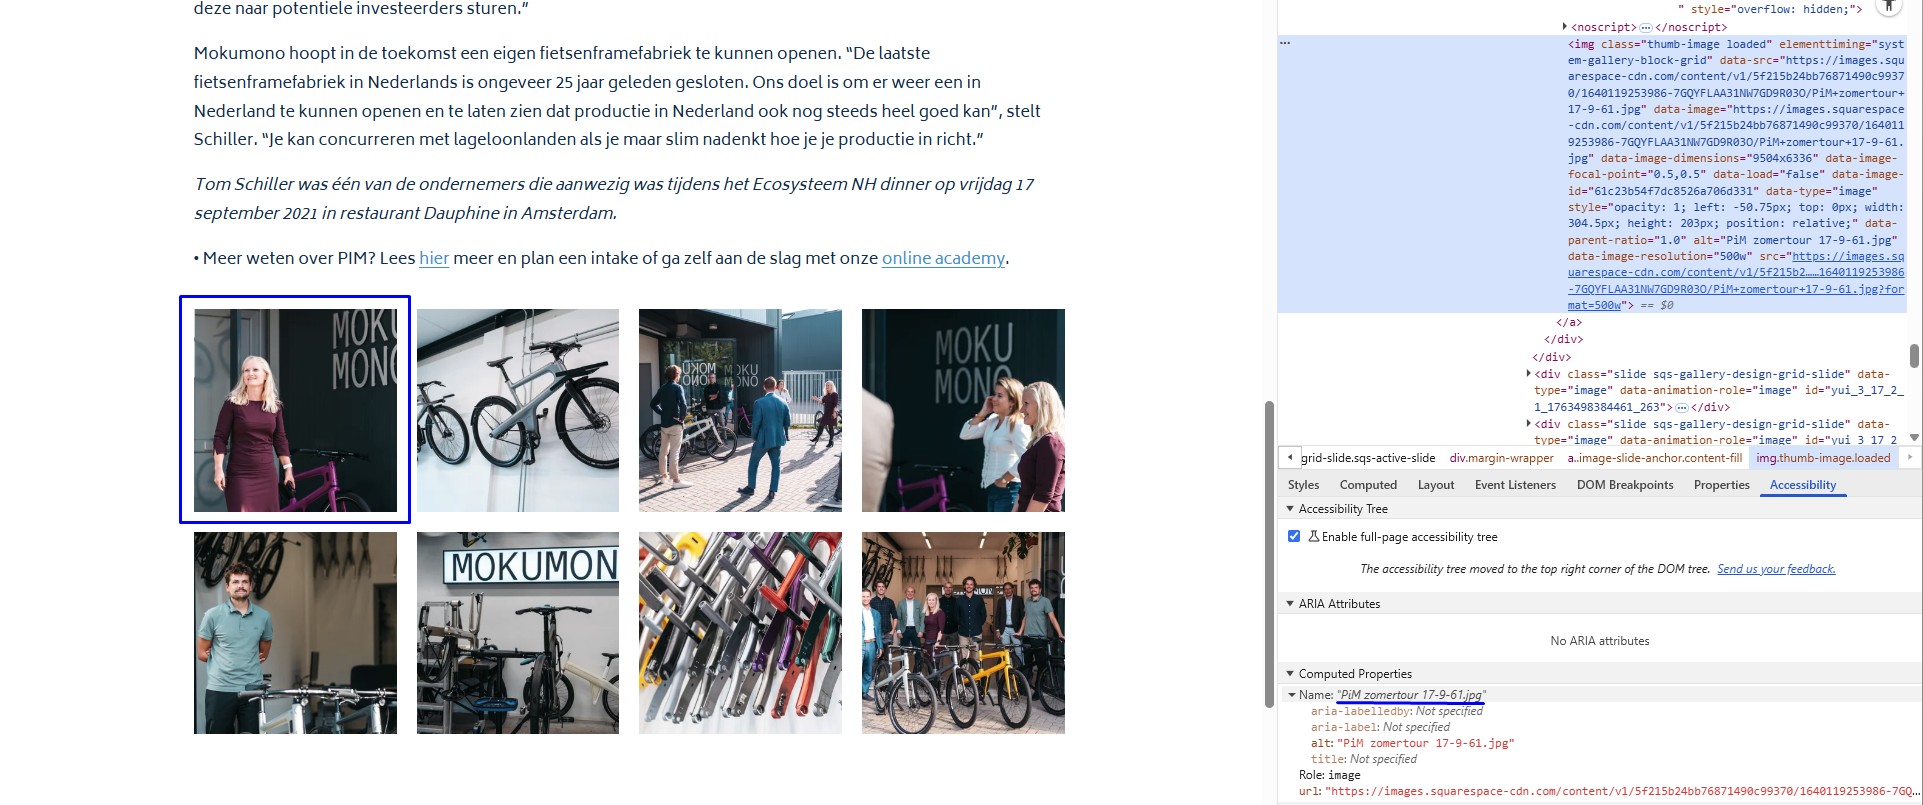Disable full-page accessibility tree checkbox
Screen dimensions: 1923x805
pos(1294,537)
